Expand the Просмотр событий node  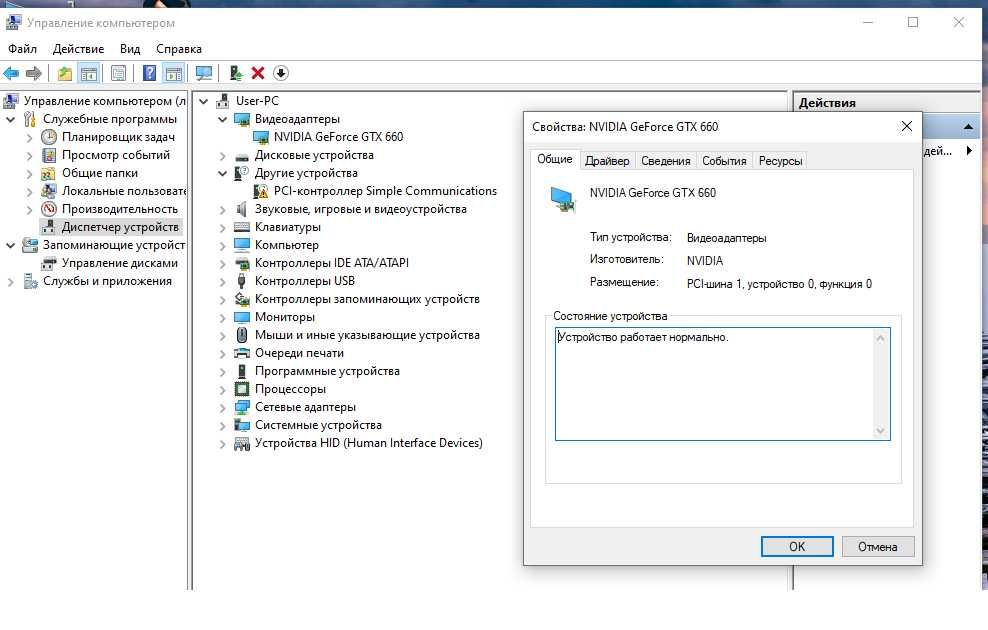tap(30, 155)
